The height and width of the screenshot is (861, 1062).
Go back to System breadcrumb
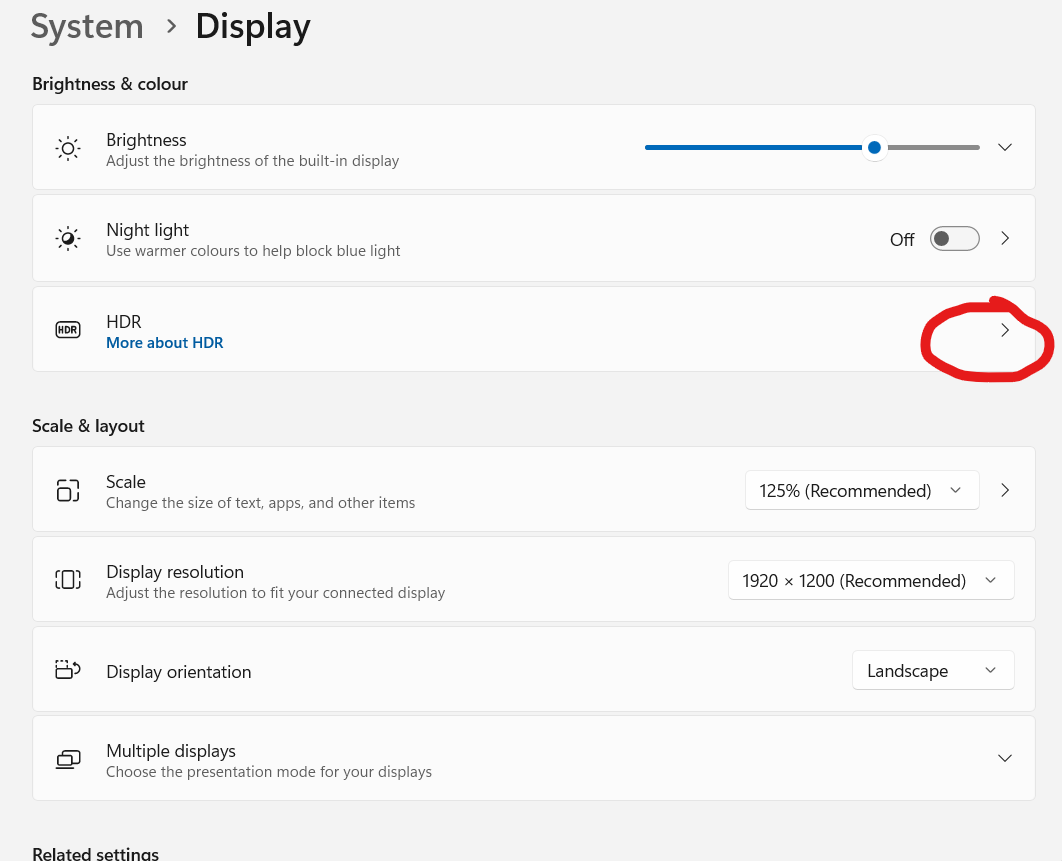(x=87, y=27)
